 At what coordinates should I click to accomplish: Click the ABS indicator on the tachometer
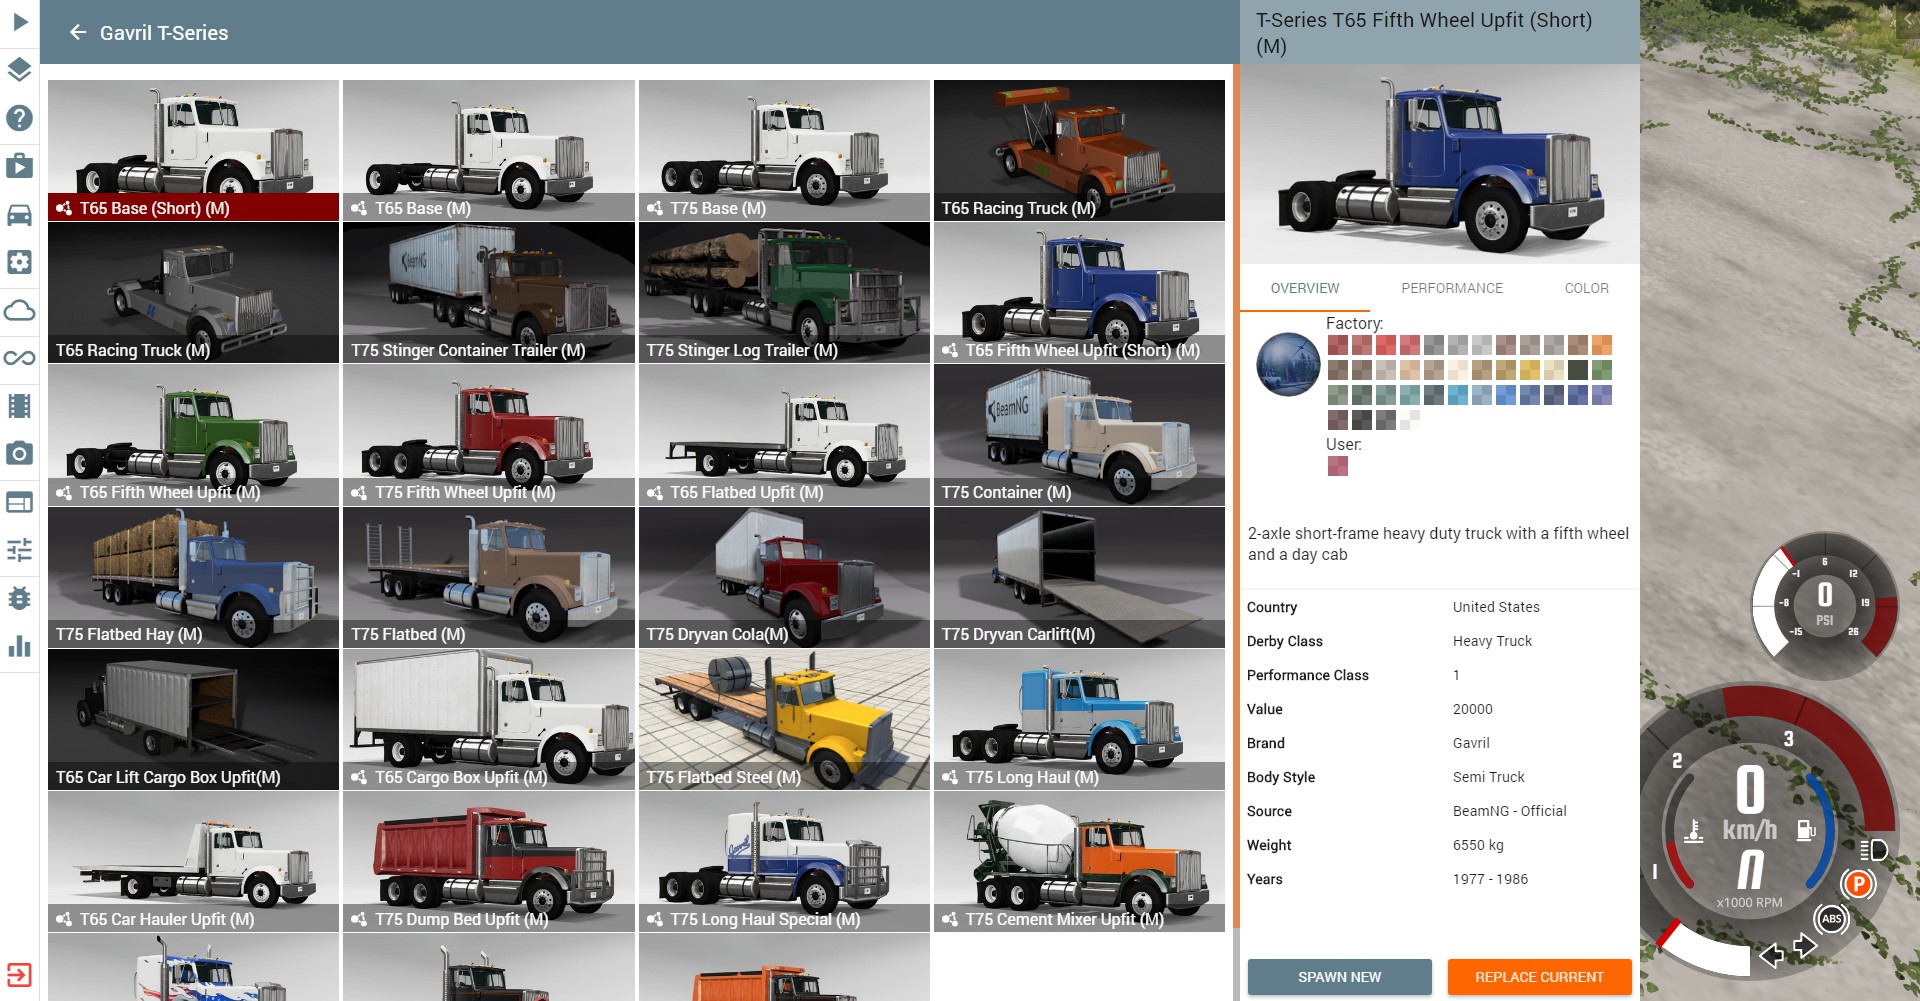(x=1831, y=919)
